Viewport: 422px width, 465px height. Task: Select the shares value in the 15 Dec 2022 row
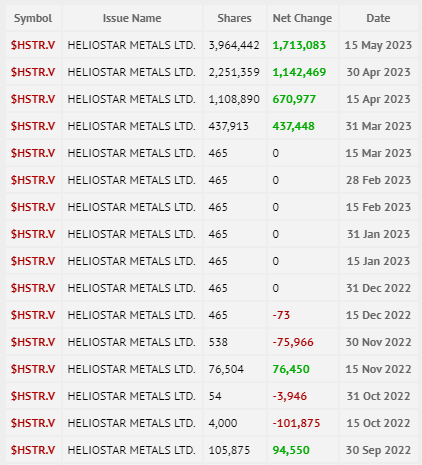point(218,315)
